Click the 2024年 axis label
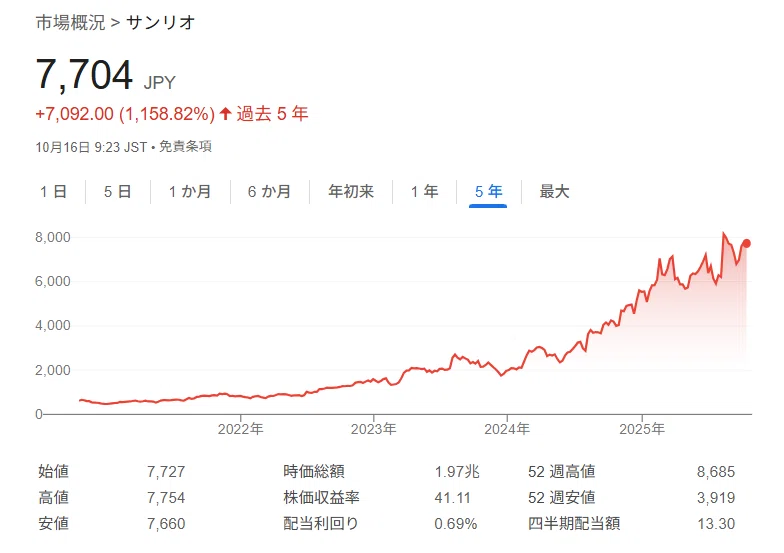 point(507,429)
